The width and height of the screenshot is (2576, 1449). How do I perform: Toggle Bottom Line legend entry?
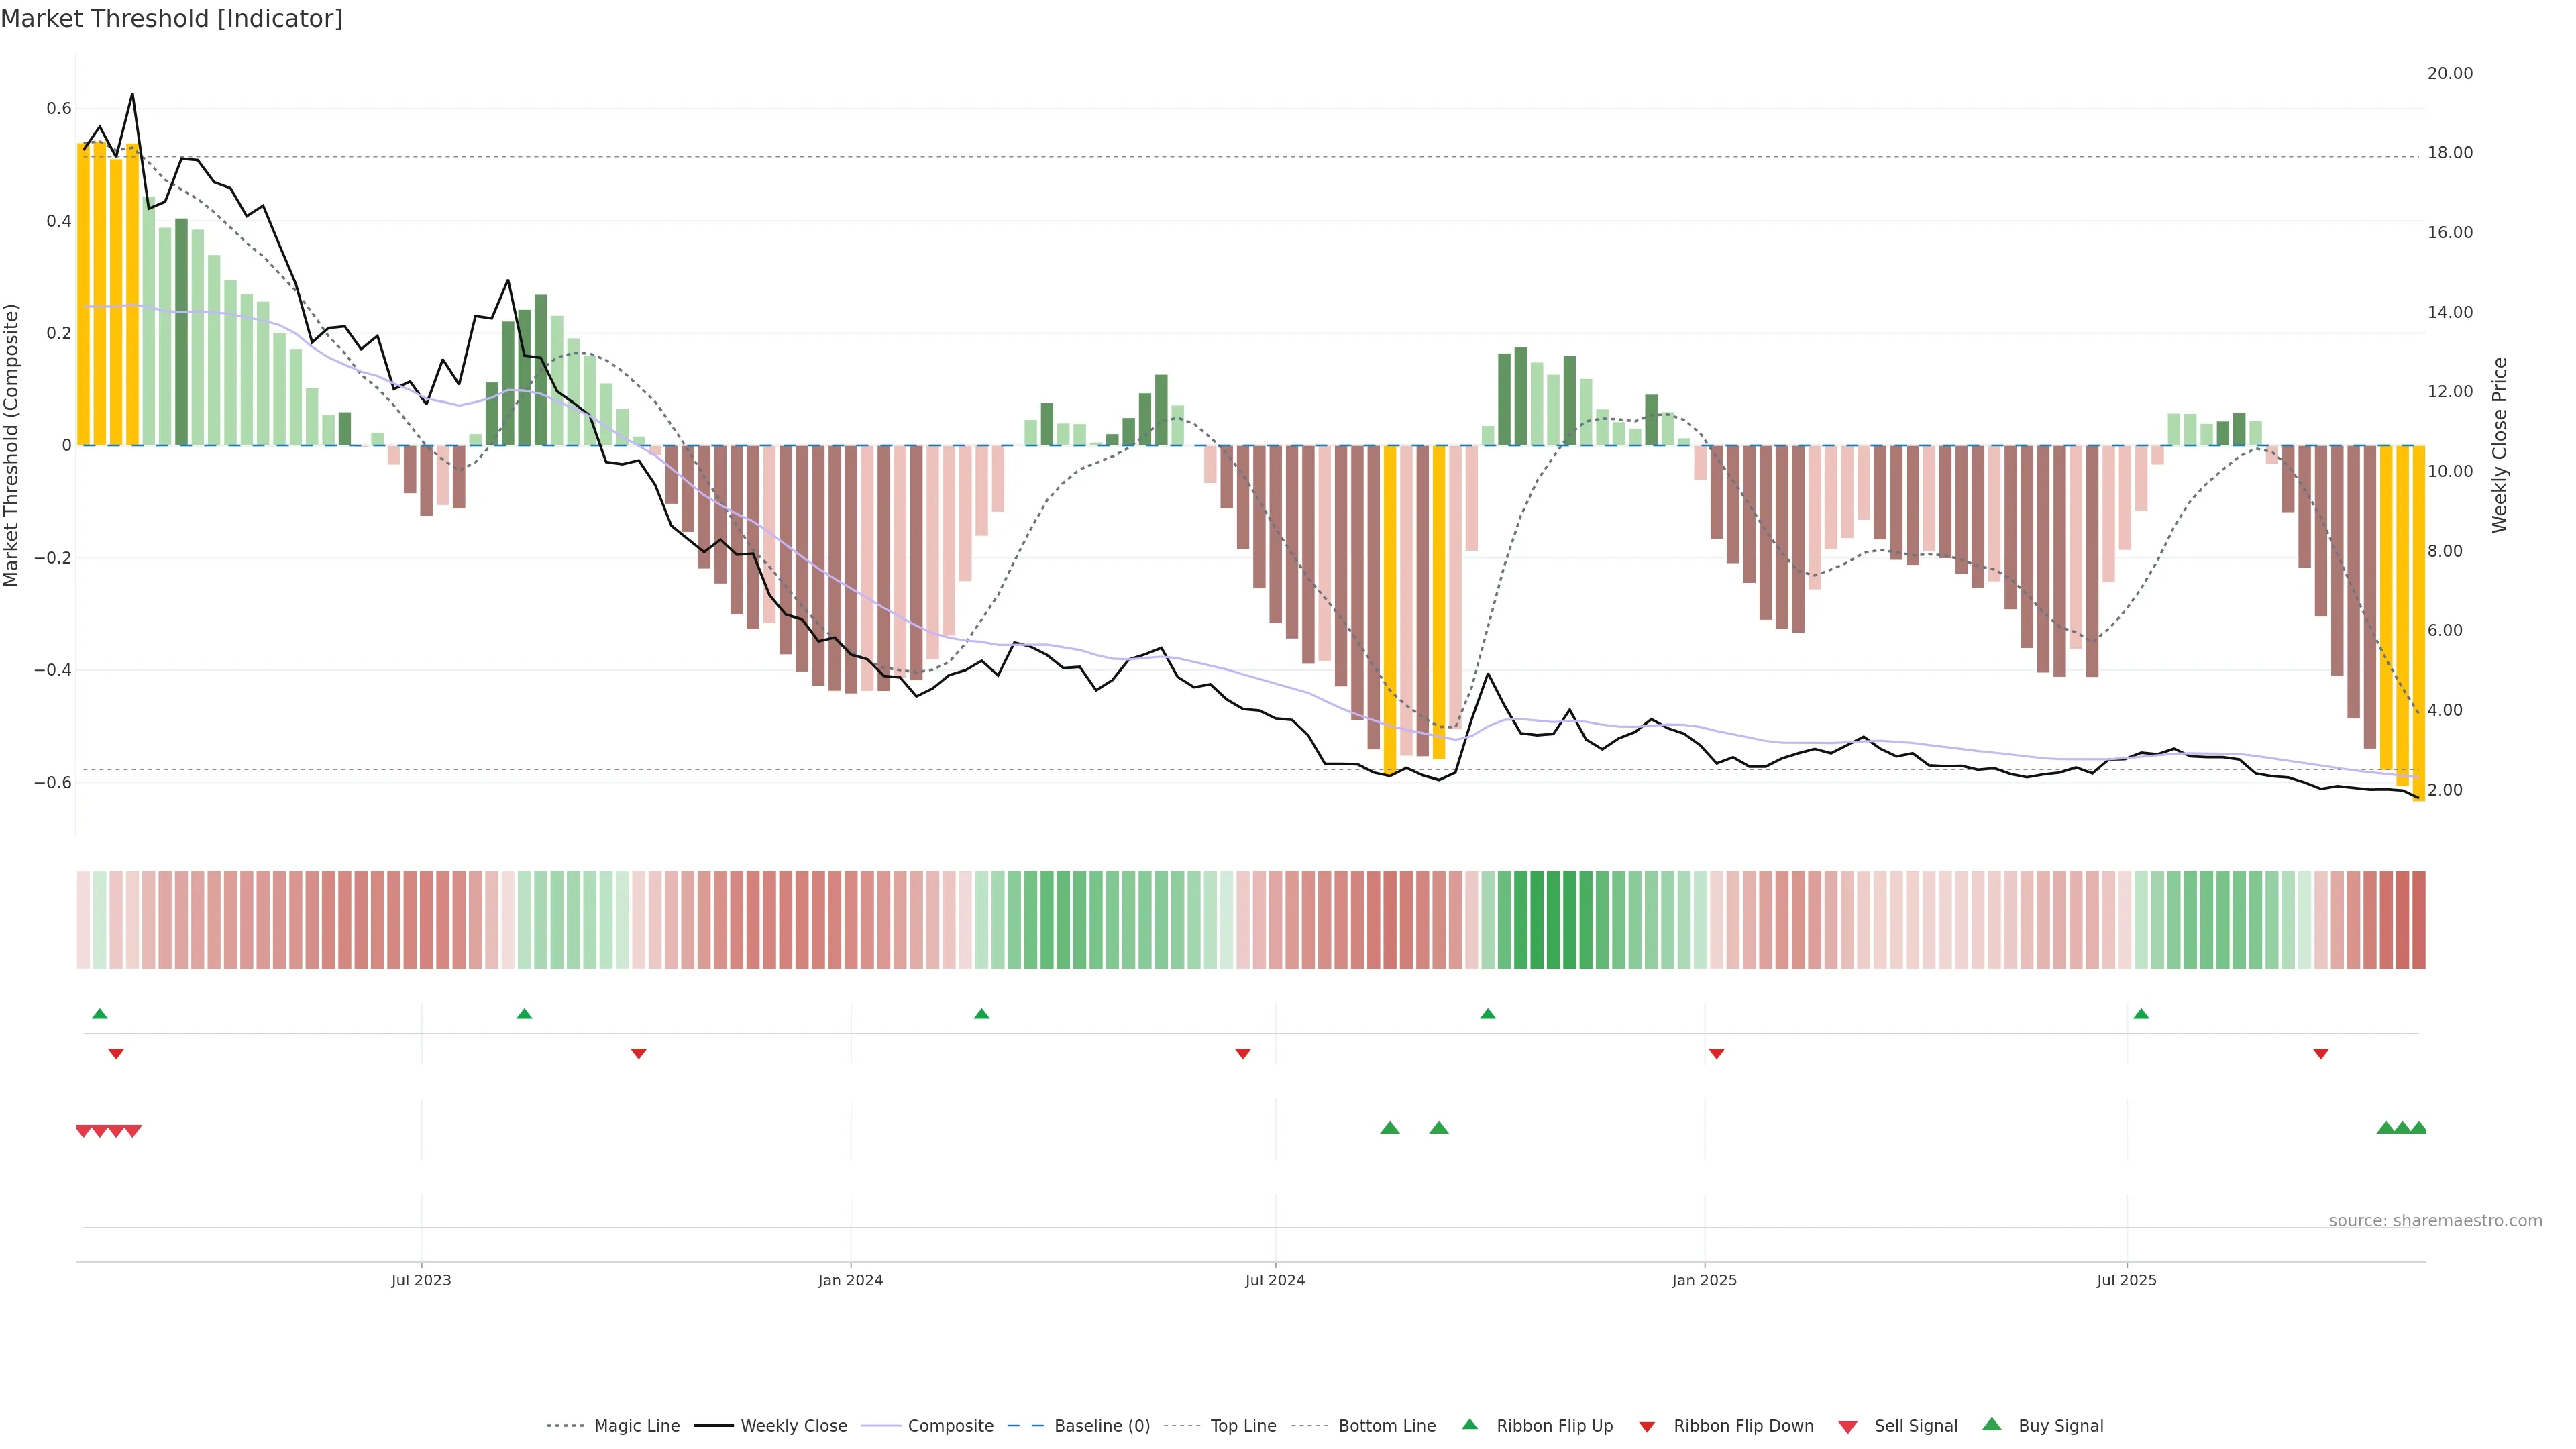[1386, 1426]
